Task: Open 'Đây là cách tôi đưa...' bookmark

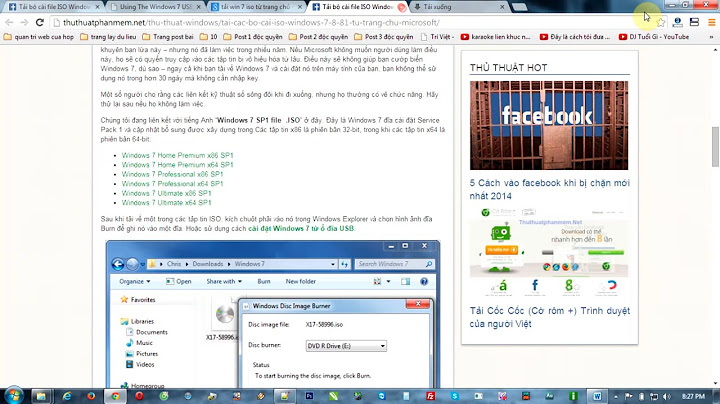Action: click(x=575, y=37)
